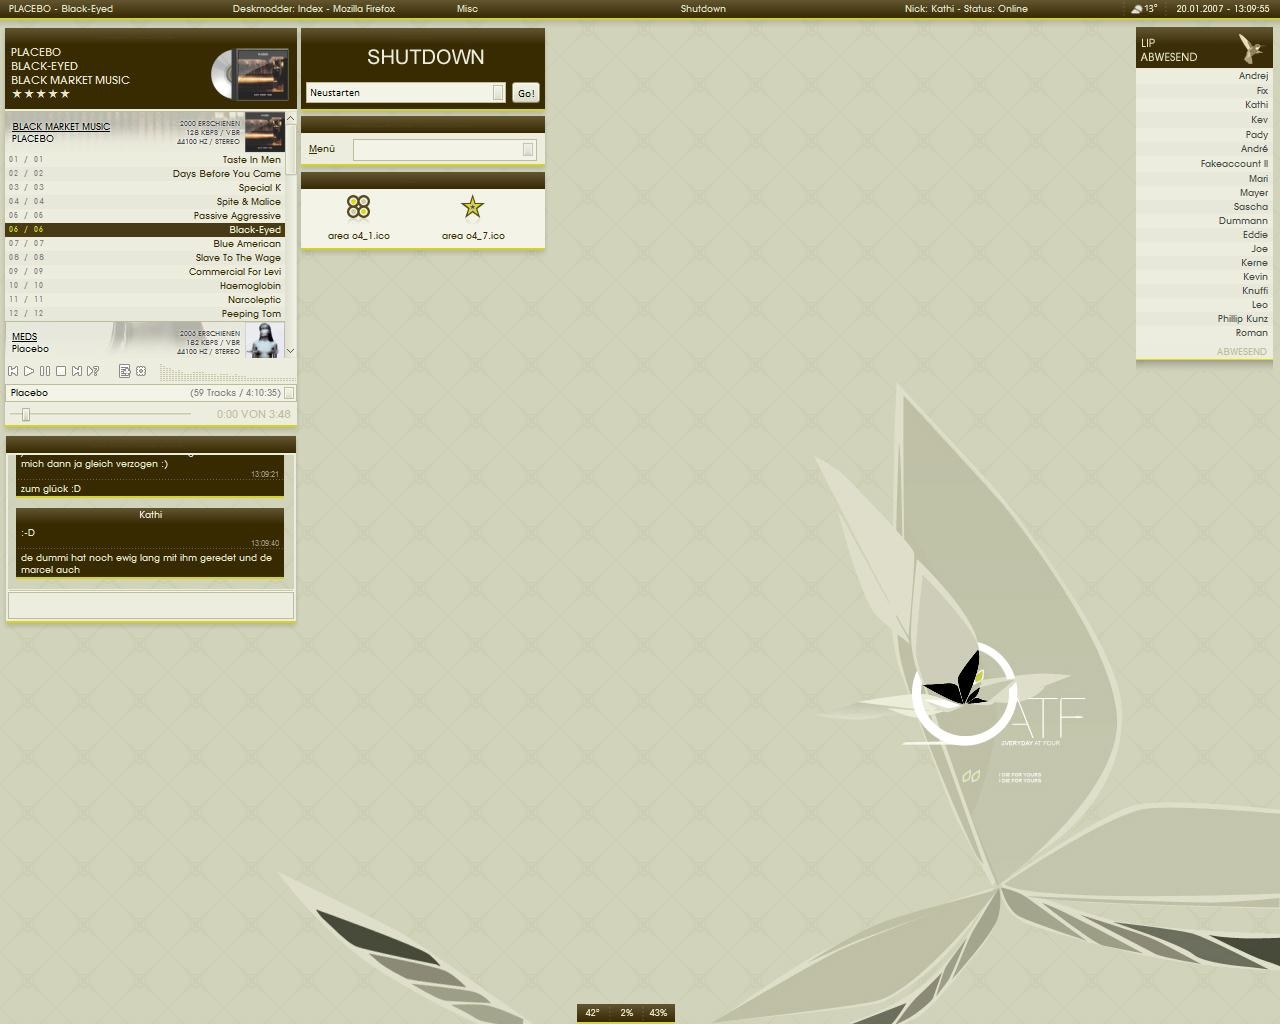
Task: Select track Peeping Tom
Action: (146, 314)
